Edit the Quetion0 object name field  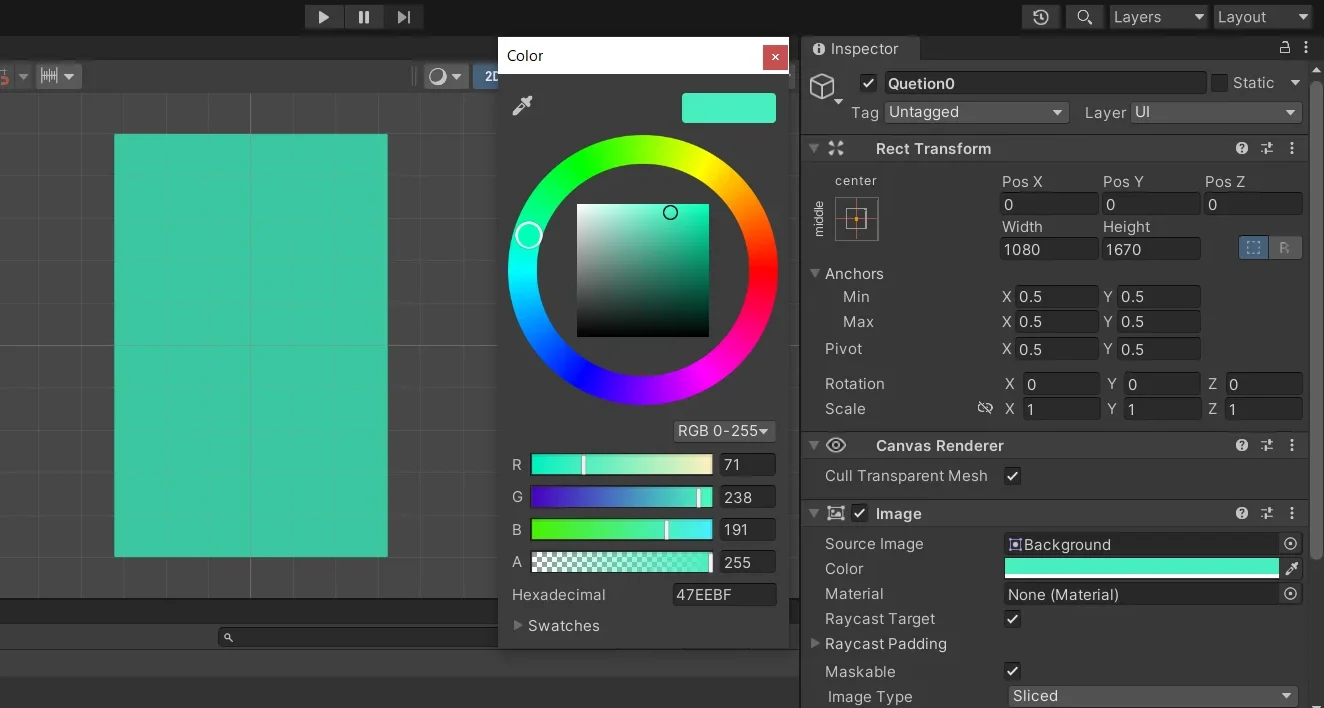1044,83
